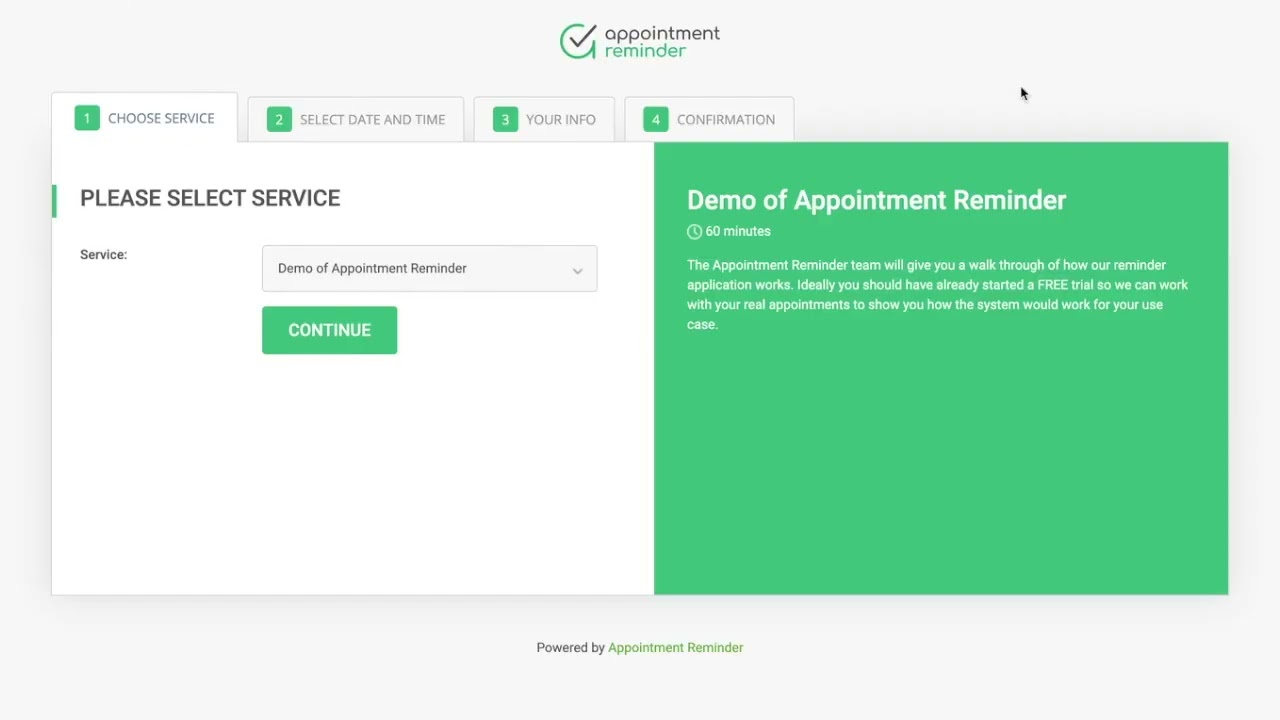Viewport: 1280px width, 720px height.
Task: Click the step 2 number badge
Action: 279,119
